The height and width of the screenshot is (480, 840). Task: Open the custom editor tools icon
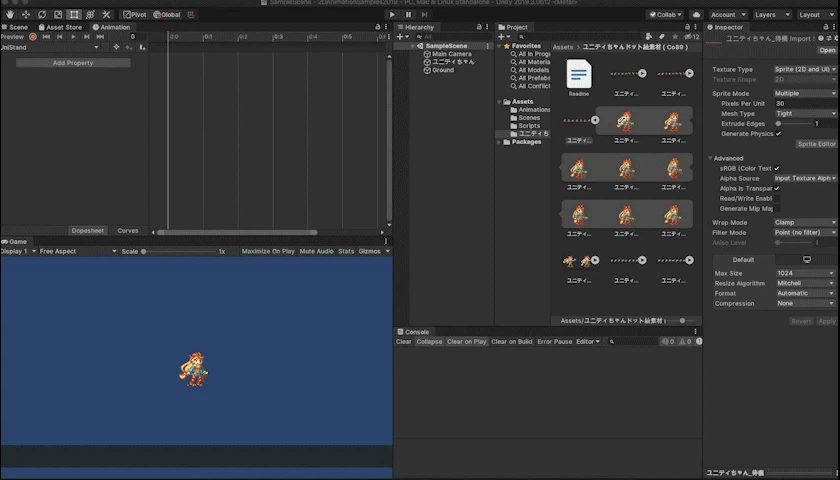point(106,14)
